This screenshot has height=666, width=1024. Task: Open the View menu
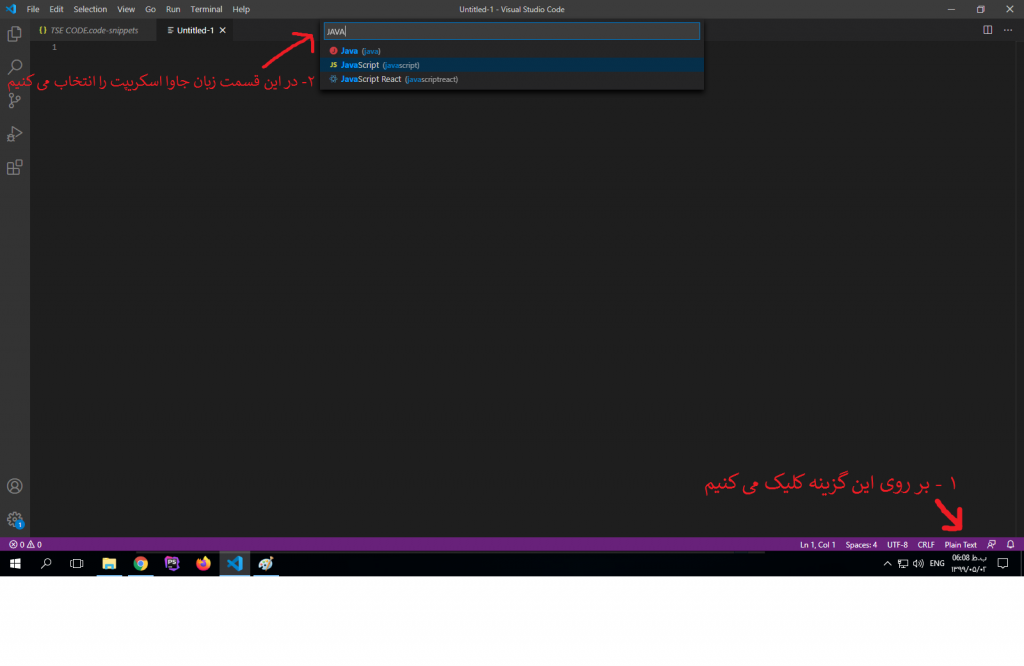(126, 9)
